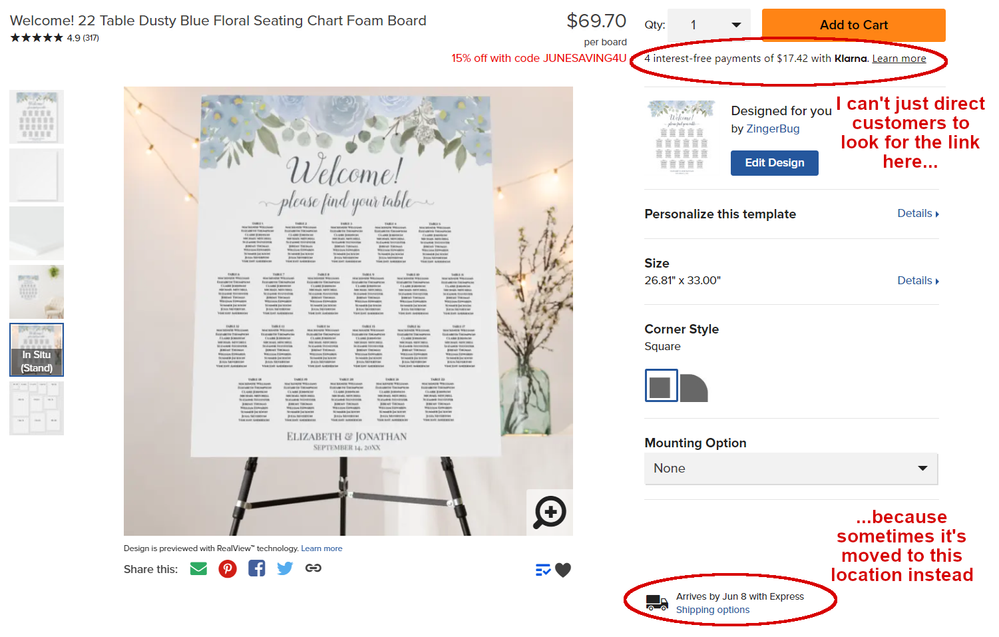
Task: Select the In Situ (Stand) thumbnail
Action: [37, 350]
